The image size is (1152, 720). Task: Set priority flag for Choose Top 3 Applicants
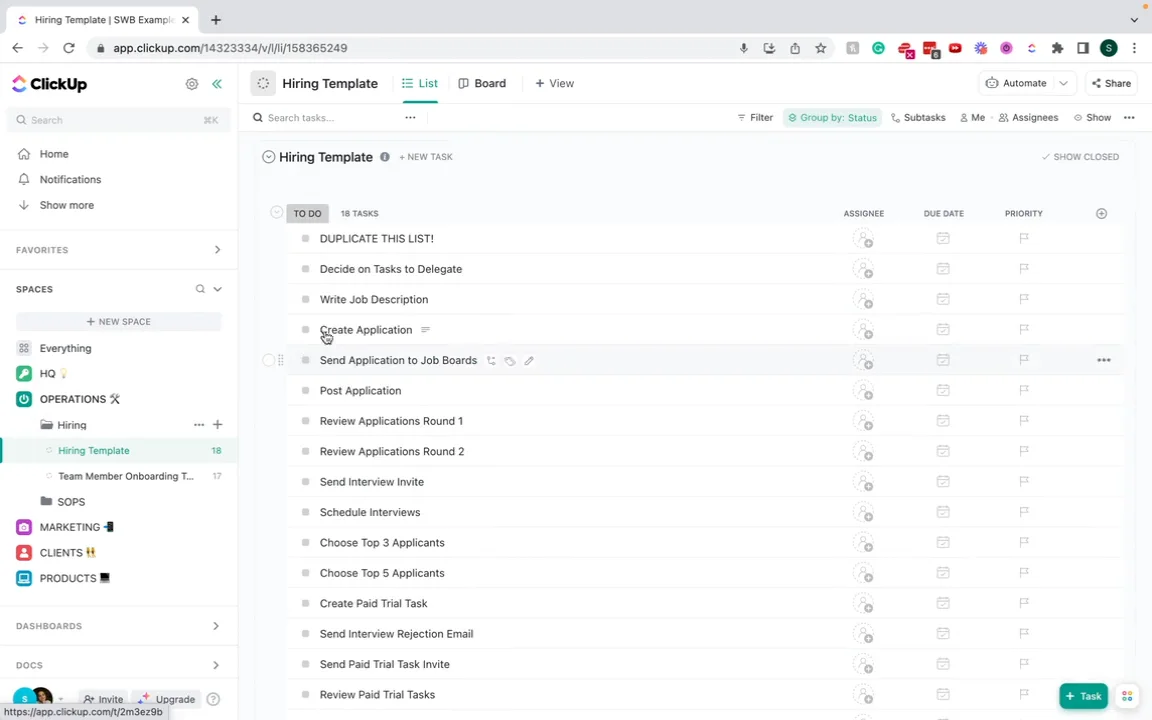(1023, 542)
